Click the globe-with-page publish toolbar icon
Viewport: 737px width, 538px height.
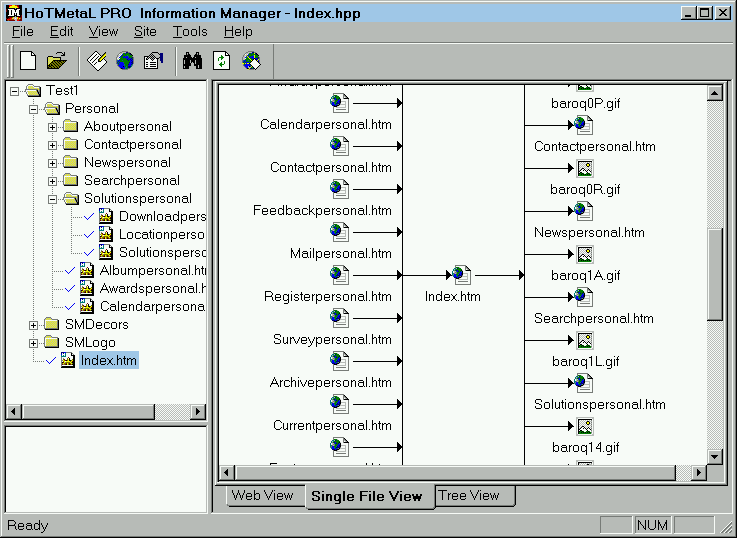(x=251, y=61)
